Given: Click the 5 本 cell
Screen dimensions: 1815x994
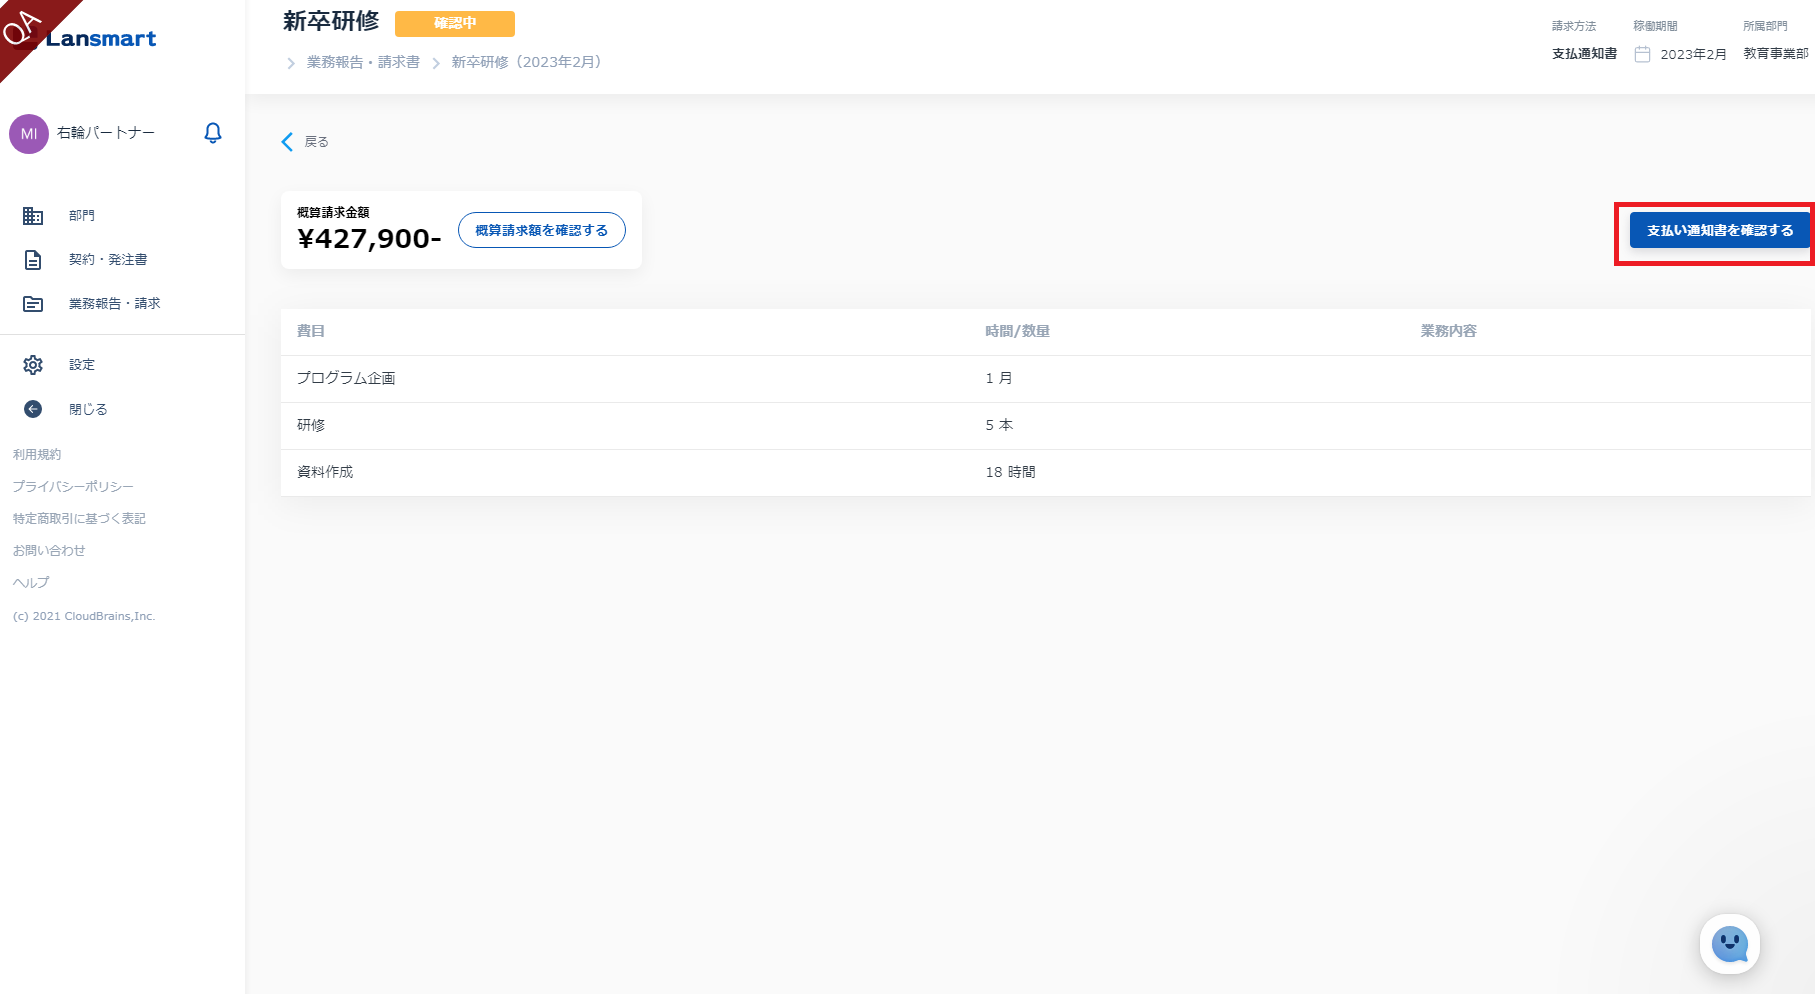Looking at the screenshot, I should [x=999, y=425].
